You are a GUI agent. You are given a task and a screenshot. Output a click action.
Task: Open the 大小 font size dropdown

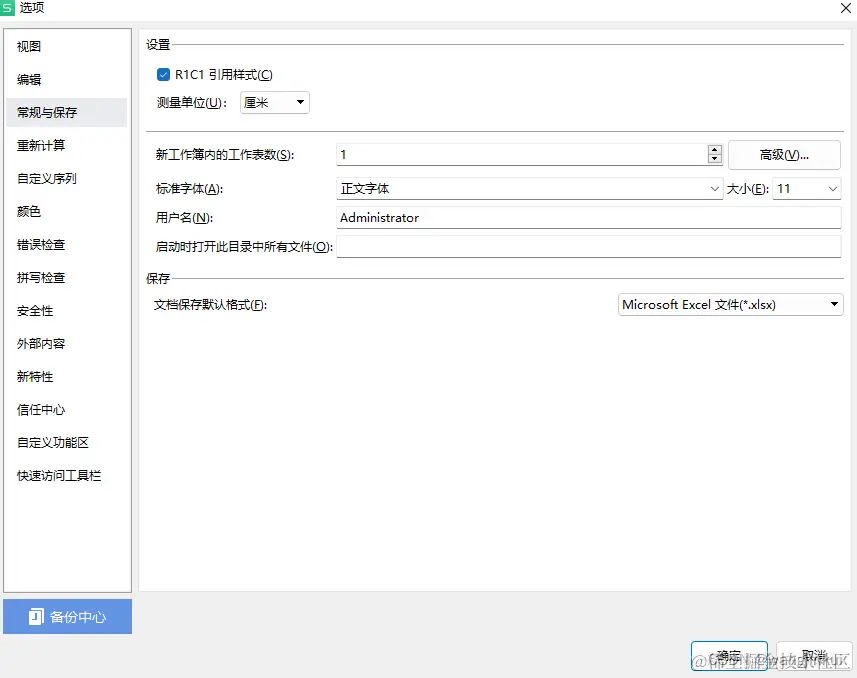pos(807,189)
